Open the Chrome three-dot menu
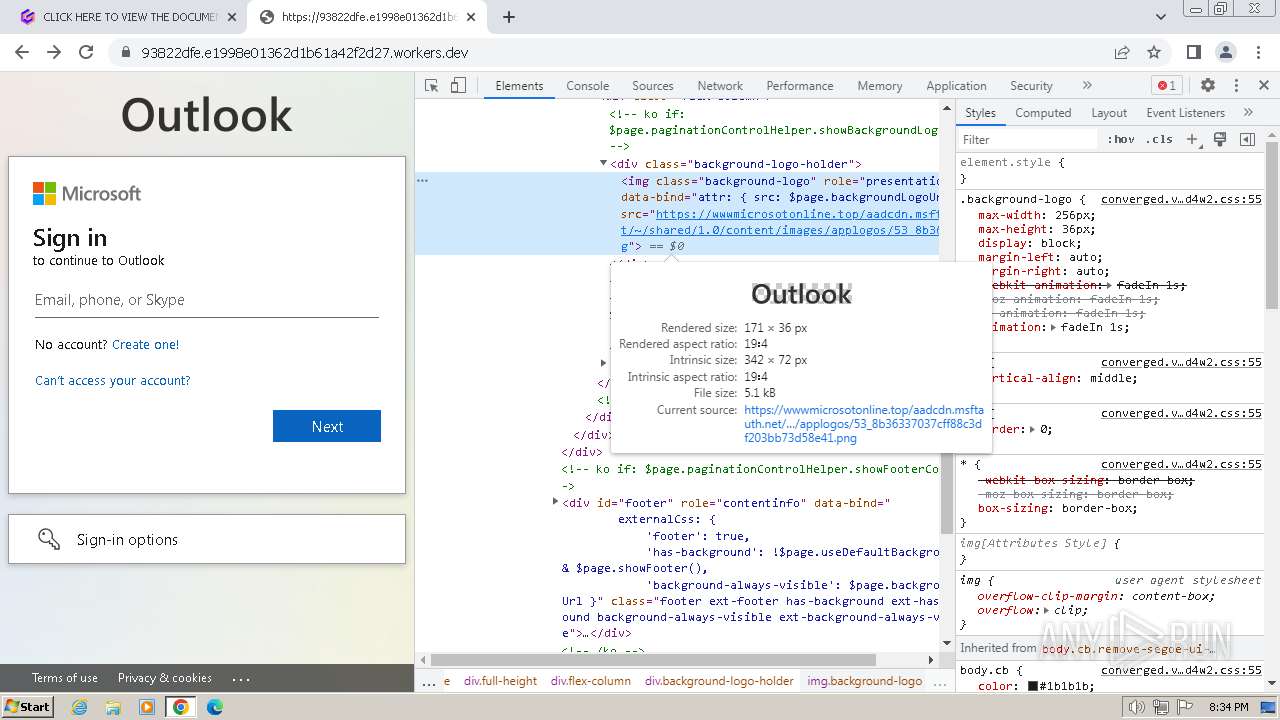Screen dimensions: 1280x720 pos(1258,52)
